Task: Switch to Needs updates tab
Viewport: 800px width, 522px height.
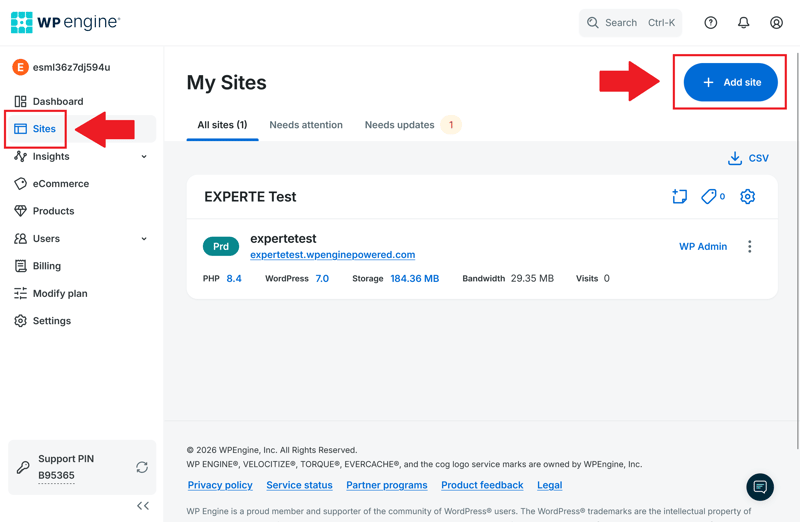Action: [x=412, y=125]
